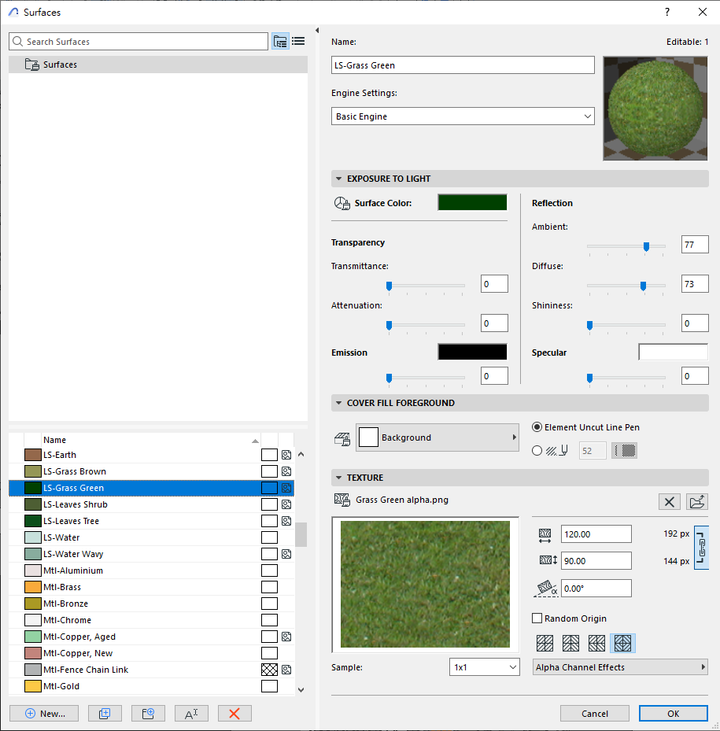The image size is (720, 731).
Task: Click the Transmittance slider handle
Action: click(389, 286)
